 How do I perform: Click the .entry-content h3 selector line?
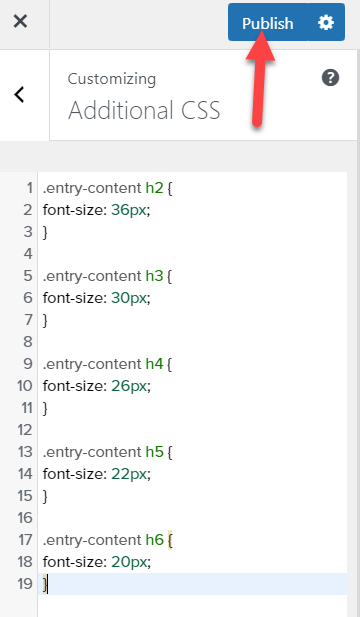[107, 276]
